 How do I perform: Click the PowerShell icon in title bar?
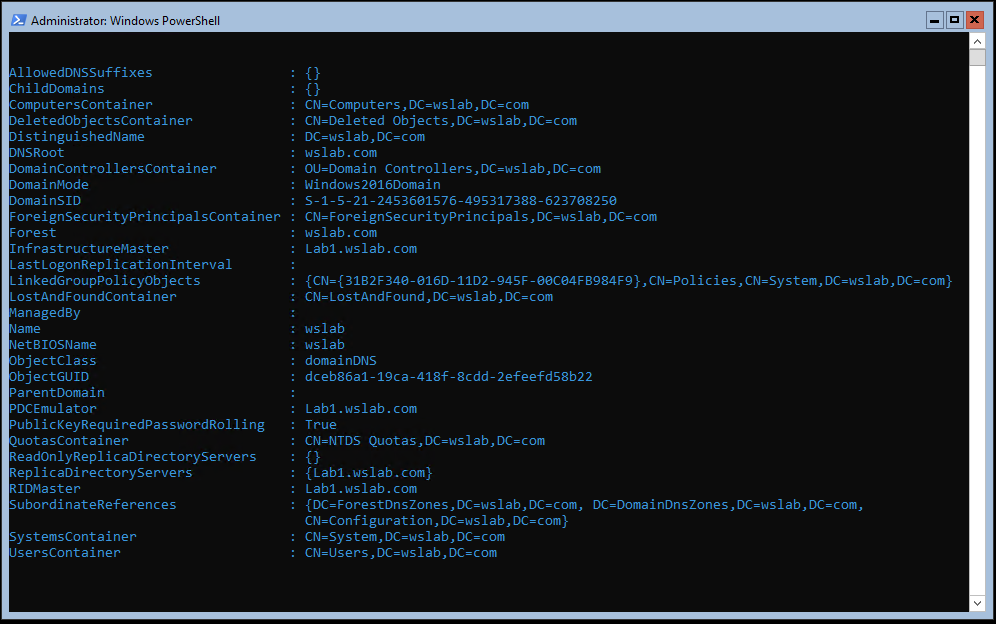19,20
